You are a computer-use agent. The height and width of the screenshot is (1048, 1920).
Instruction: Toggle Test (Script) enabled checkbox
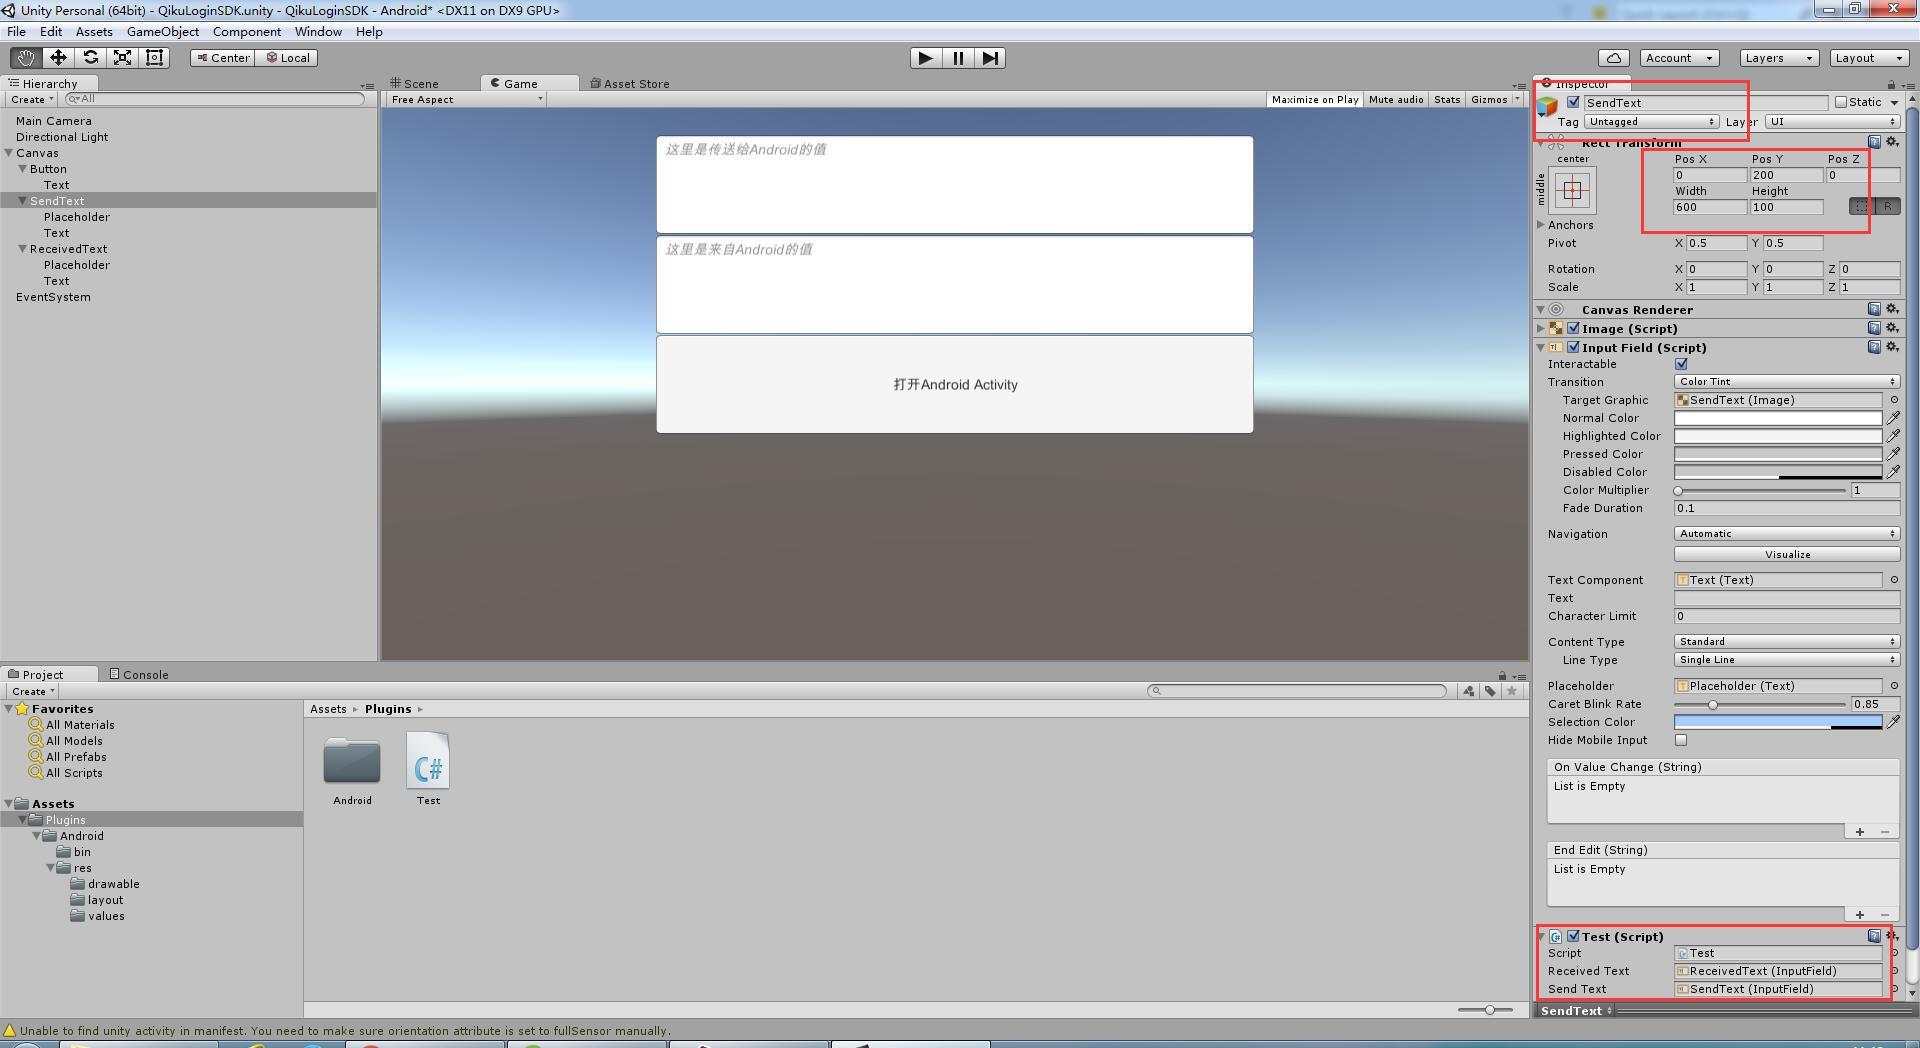1573,936
